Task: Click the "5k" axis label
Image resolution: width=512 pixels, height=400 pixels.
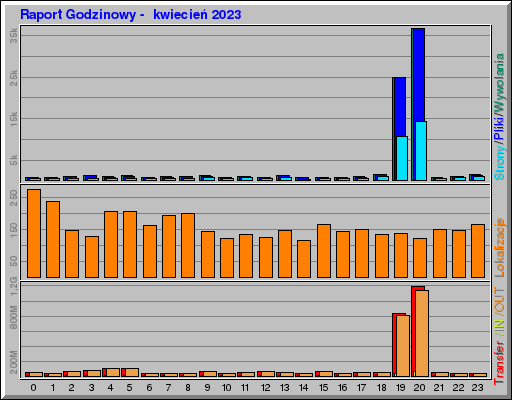Action: point(13,160)
